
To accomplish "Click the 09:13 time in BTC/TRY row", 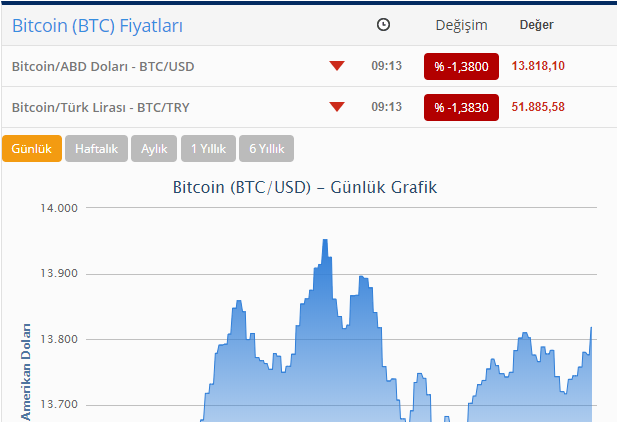I will [x=386, y=107].
